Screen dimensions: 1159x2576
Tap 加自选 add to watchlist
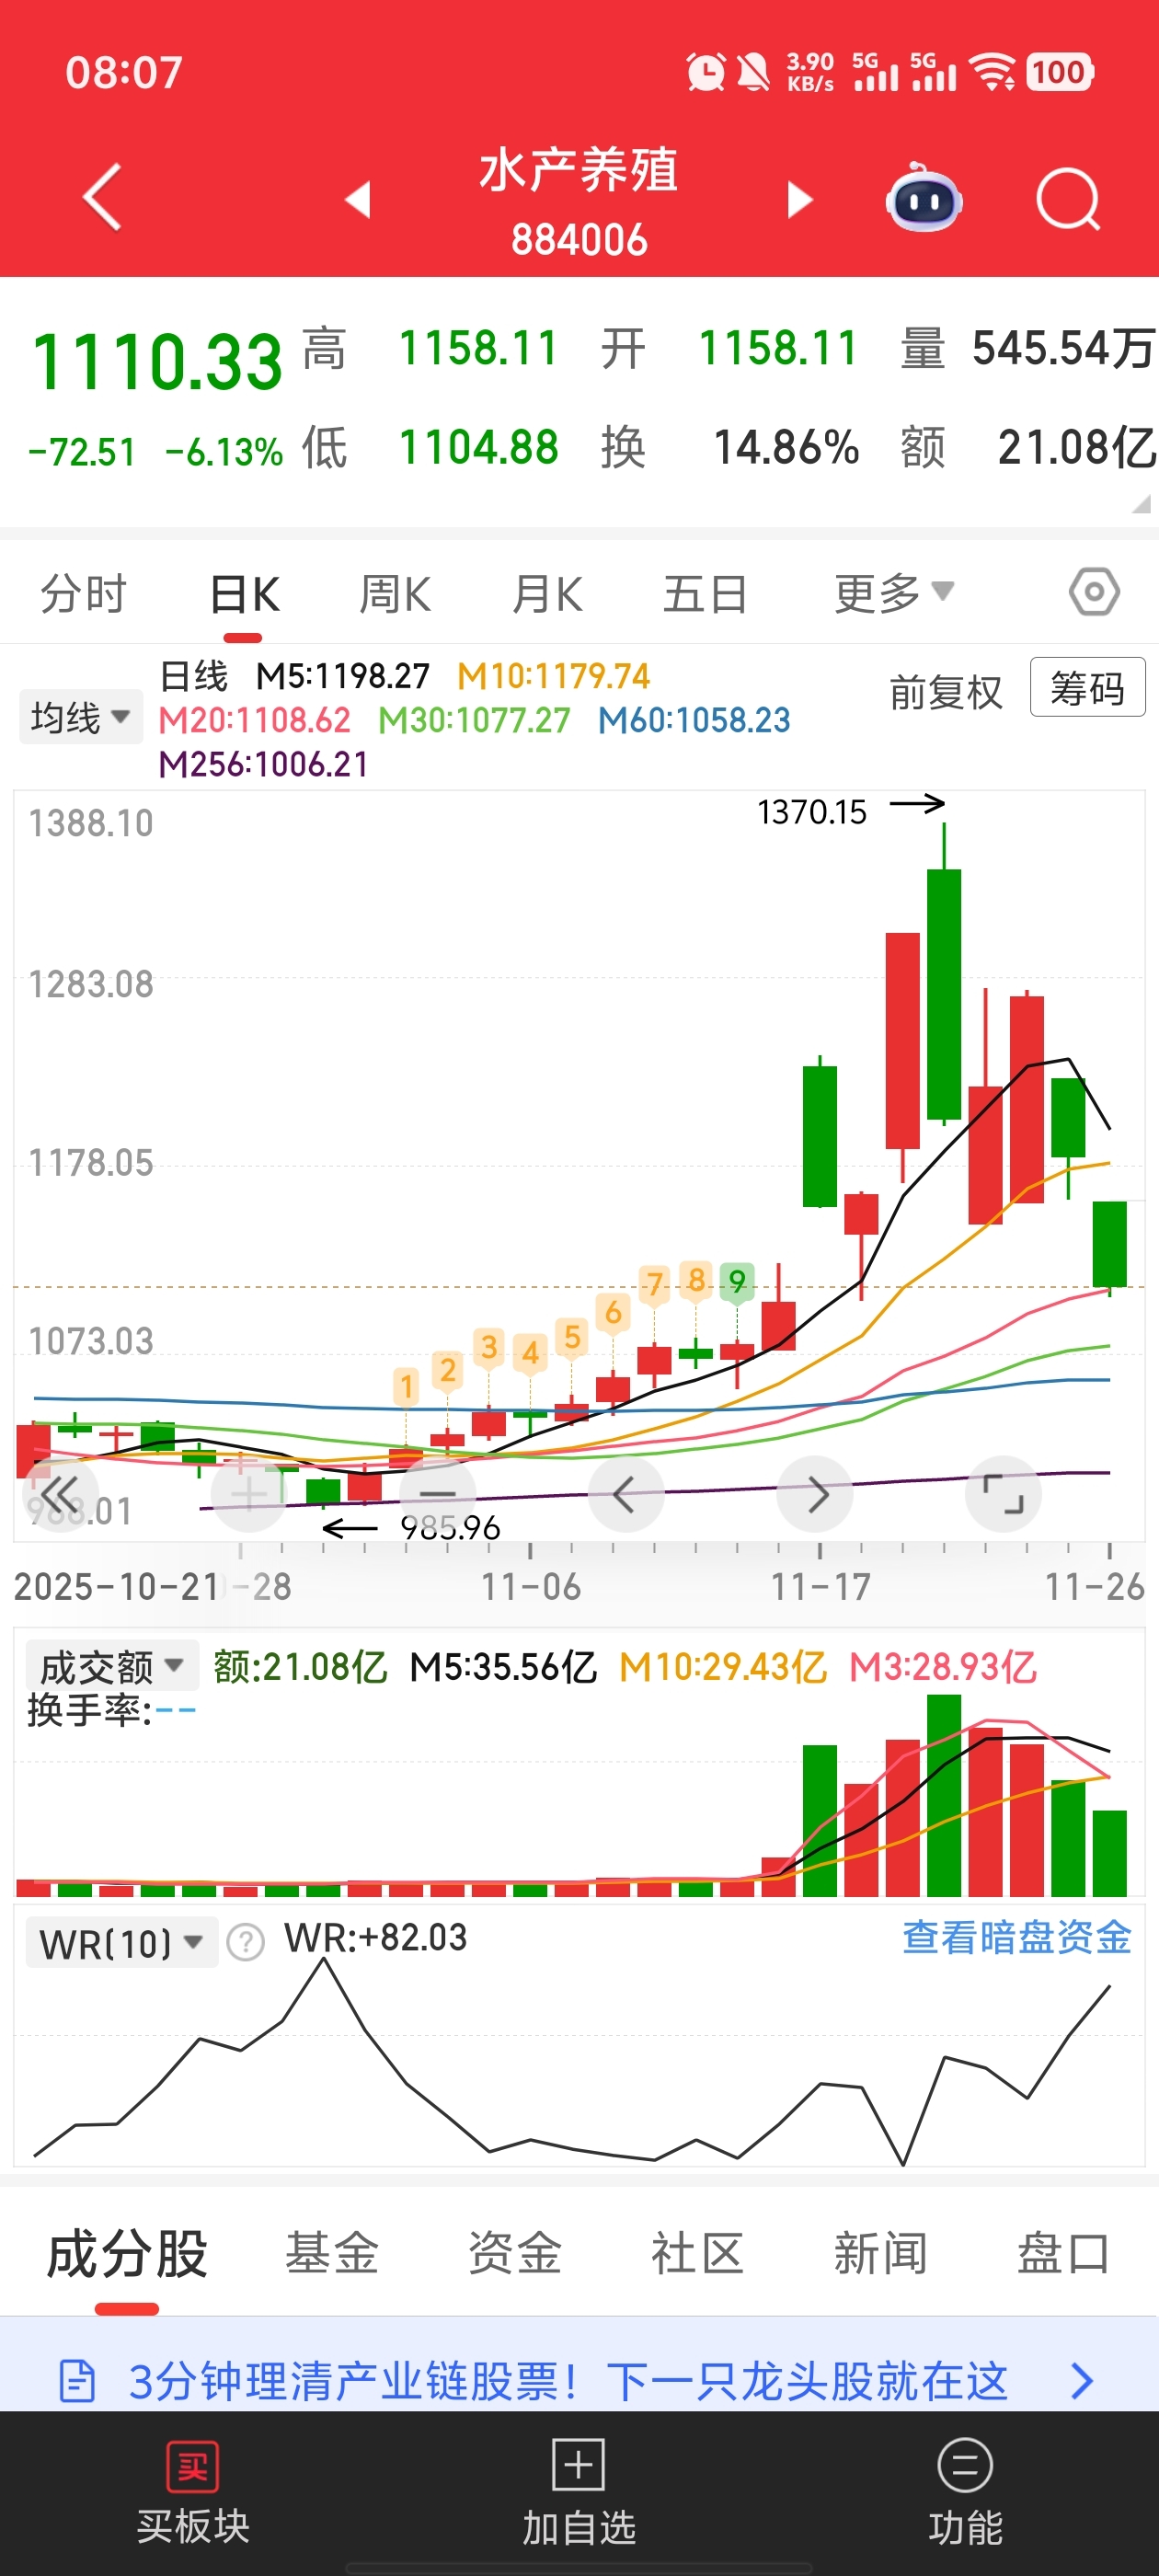click(579, 2490)
